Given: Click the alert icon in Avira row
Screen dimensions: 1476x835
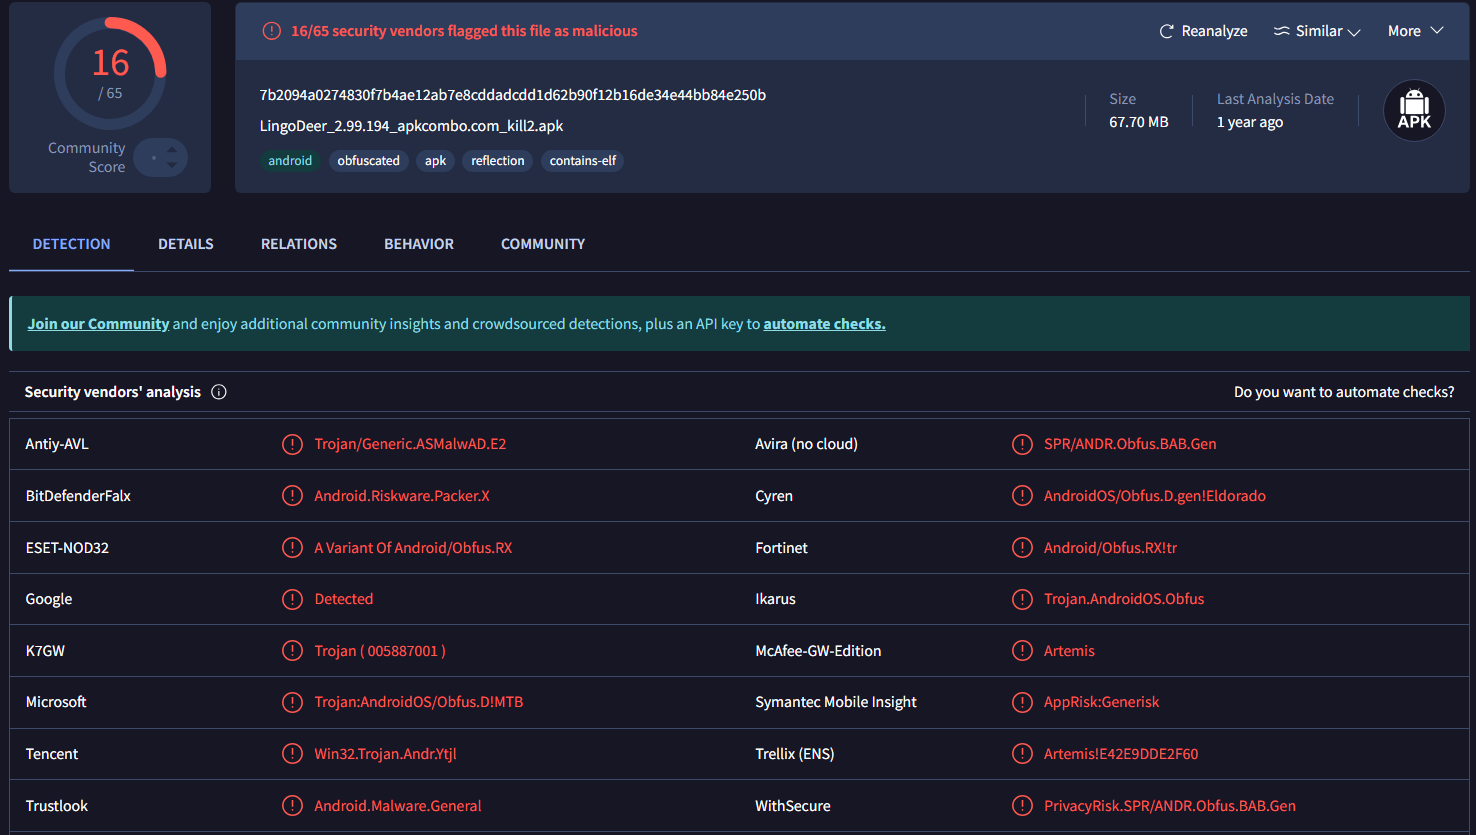Looking at the screenshot, I should click(x=1022, y=444).
